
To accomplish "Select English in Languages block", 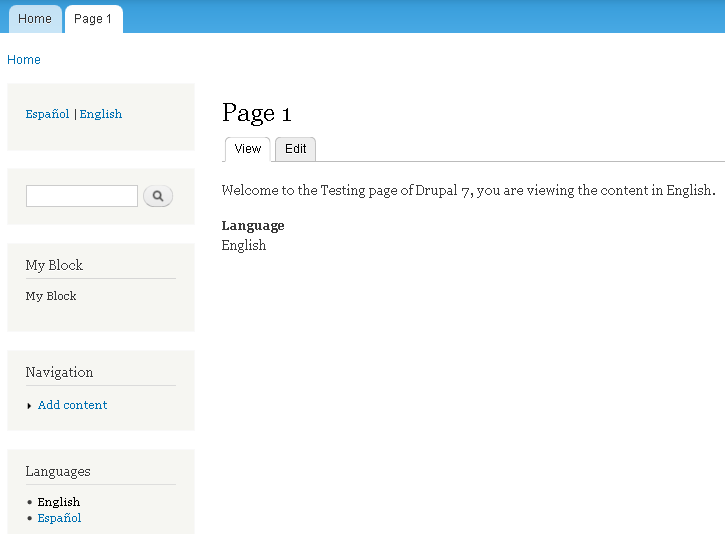I will coord(59,502).
